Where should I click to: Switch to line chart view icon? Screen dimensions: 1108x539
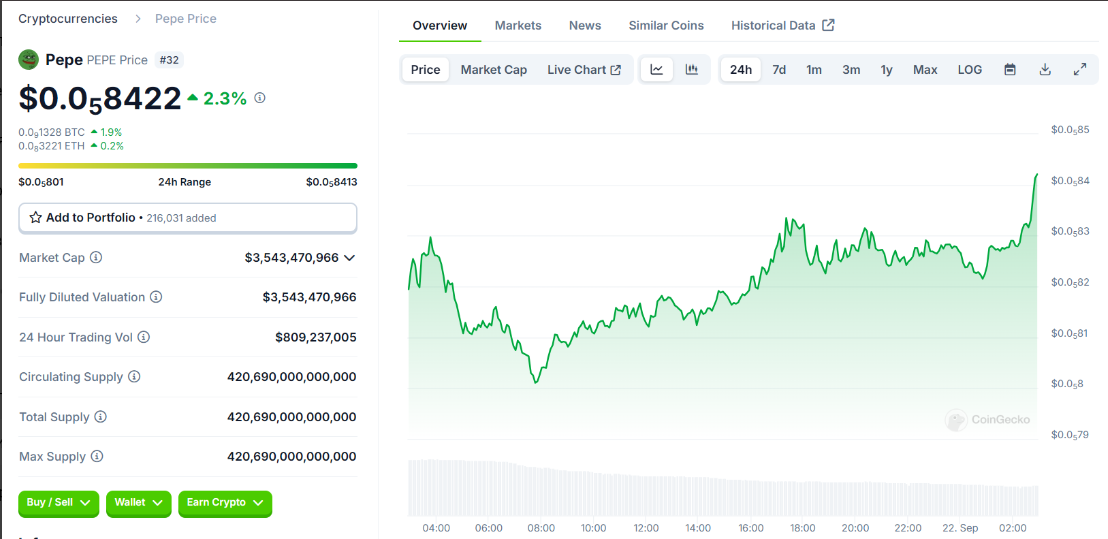pyautogui.click(x=657, y=70)
